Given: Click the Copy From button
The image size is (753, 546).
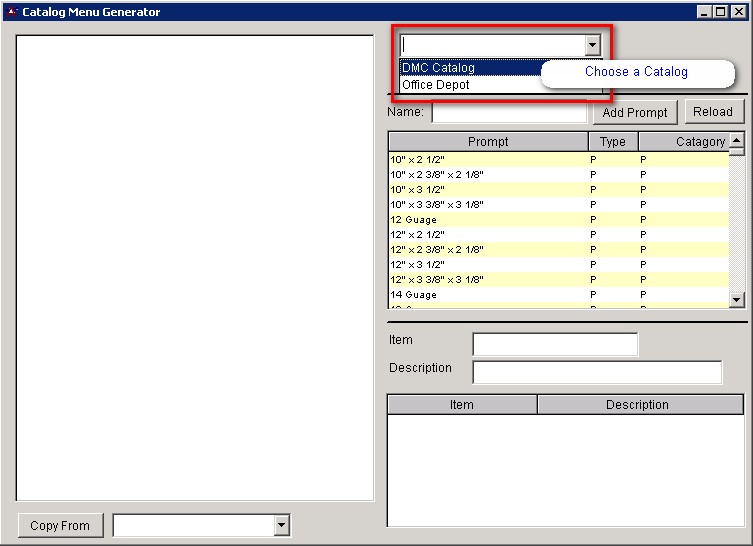Looking at the screenshot, I should tap(60, 525).
